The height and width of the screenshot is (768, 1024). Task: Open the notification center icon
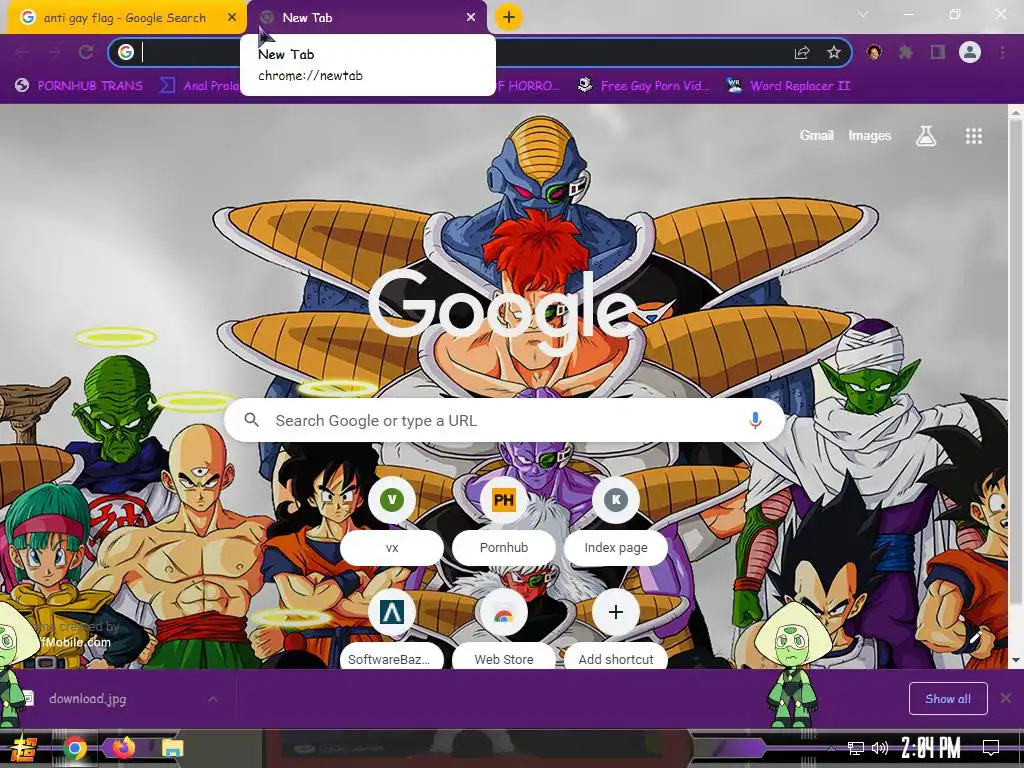(x=991, y=748)
